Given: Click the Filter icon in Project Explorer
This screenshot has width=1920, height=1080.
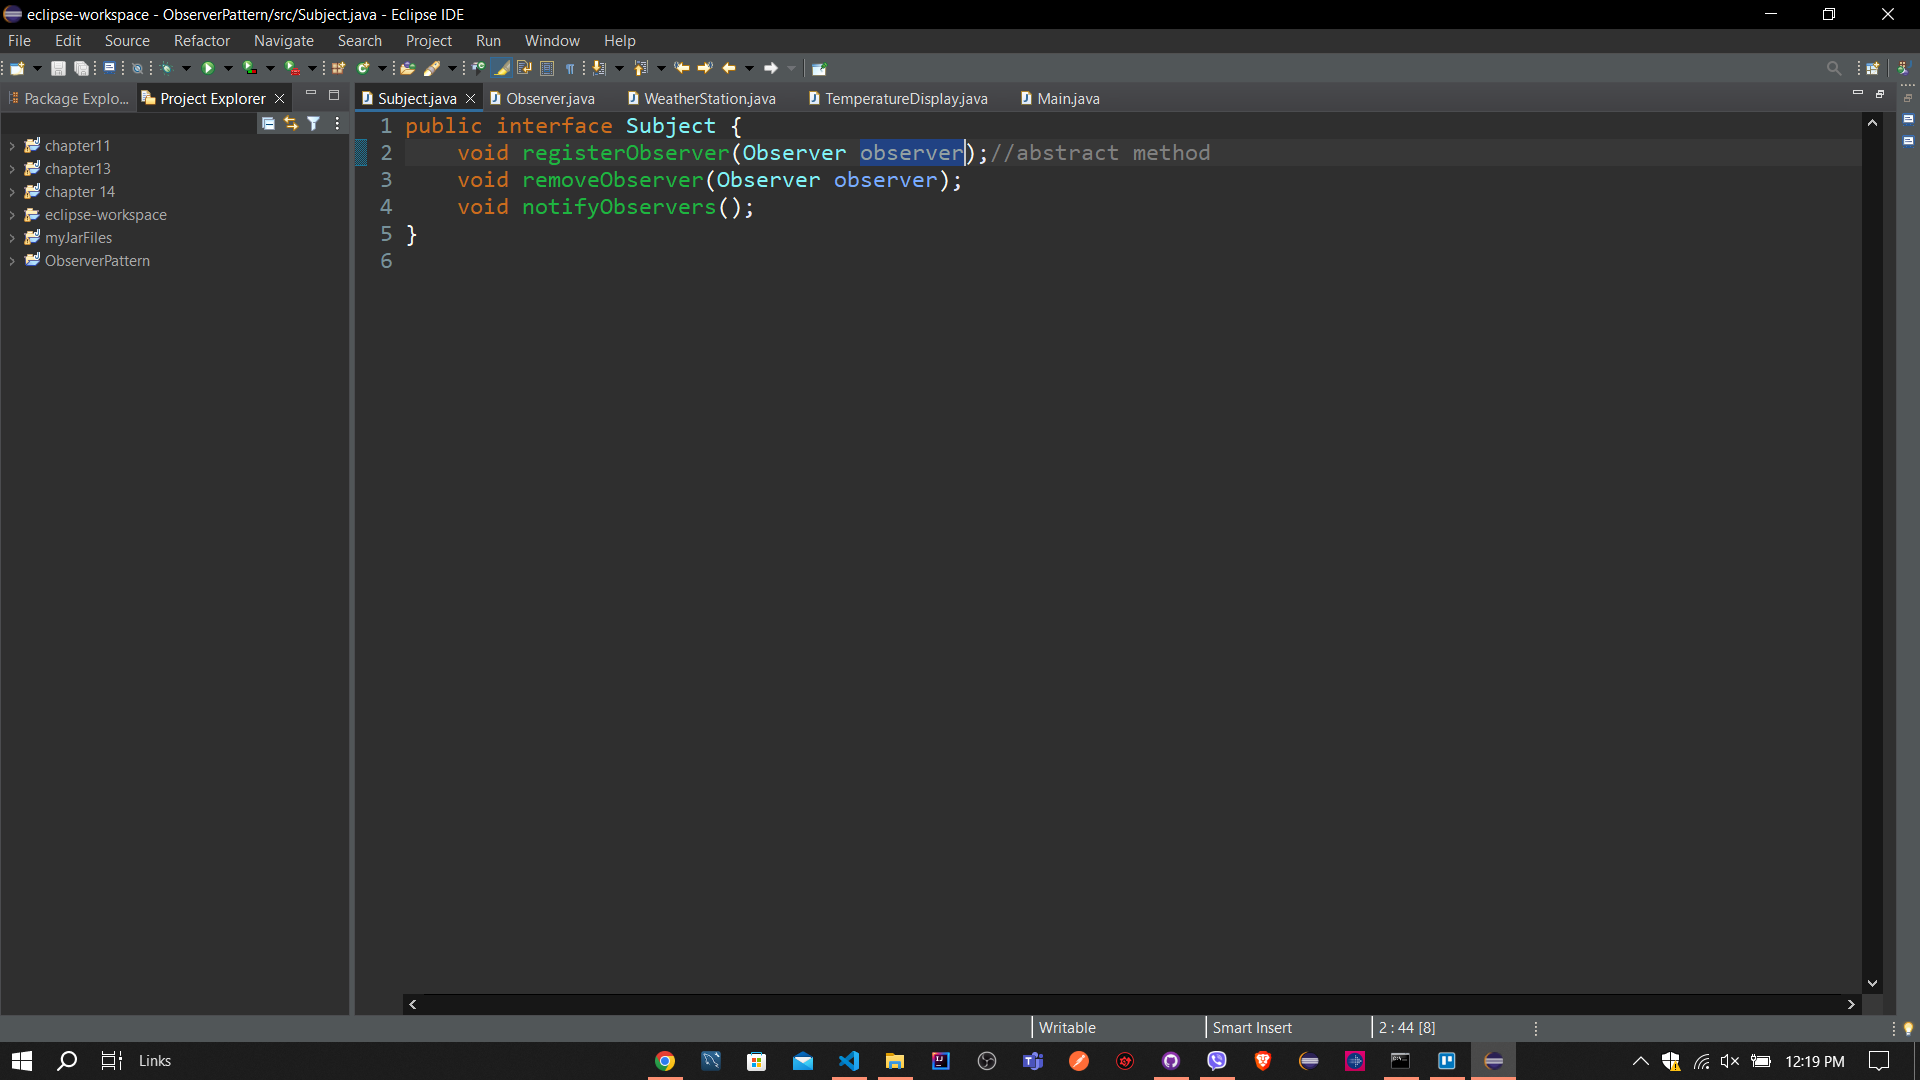Looking at the screenshot, I should (x=314, y=123).
